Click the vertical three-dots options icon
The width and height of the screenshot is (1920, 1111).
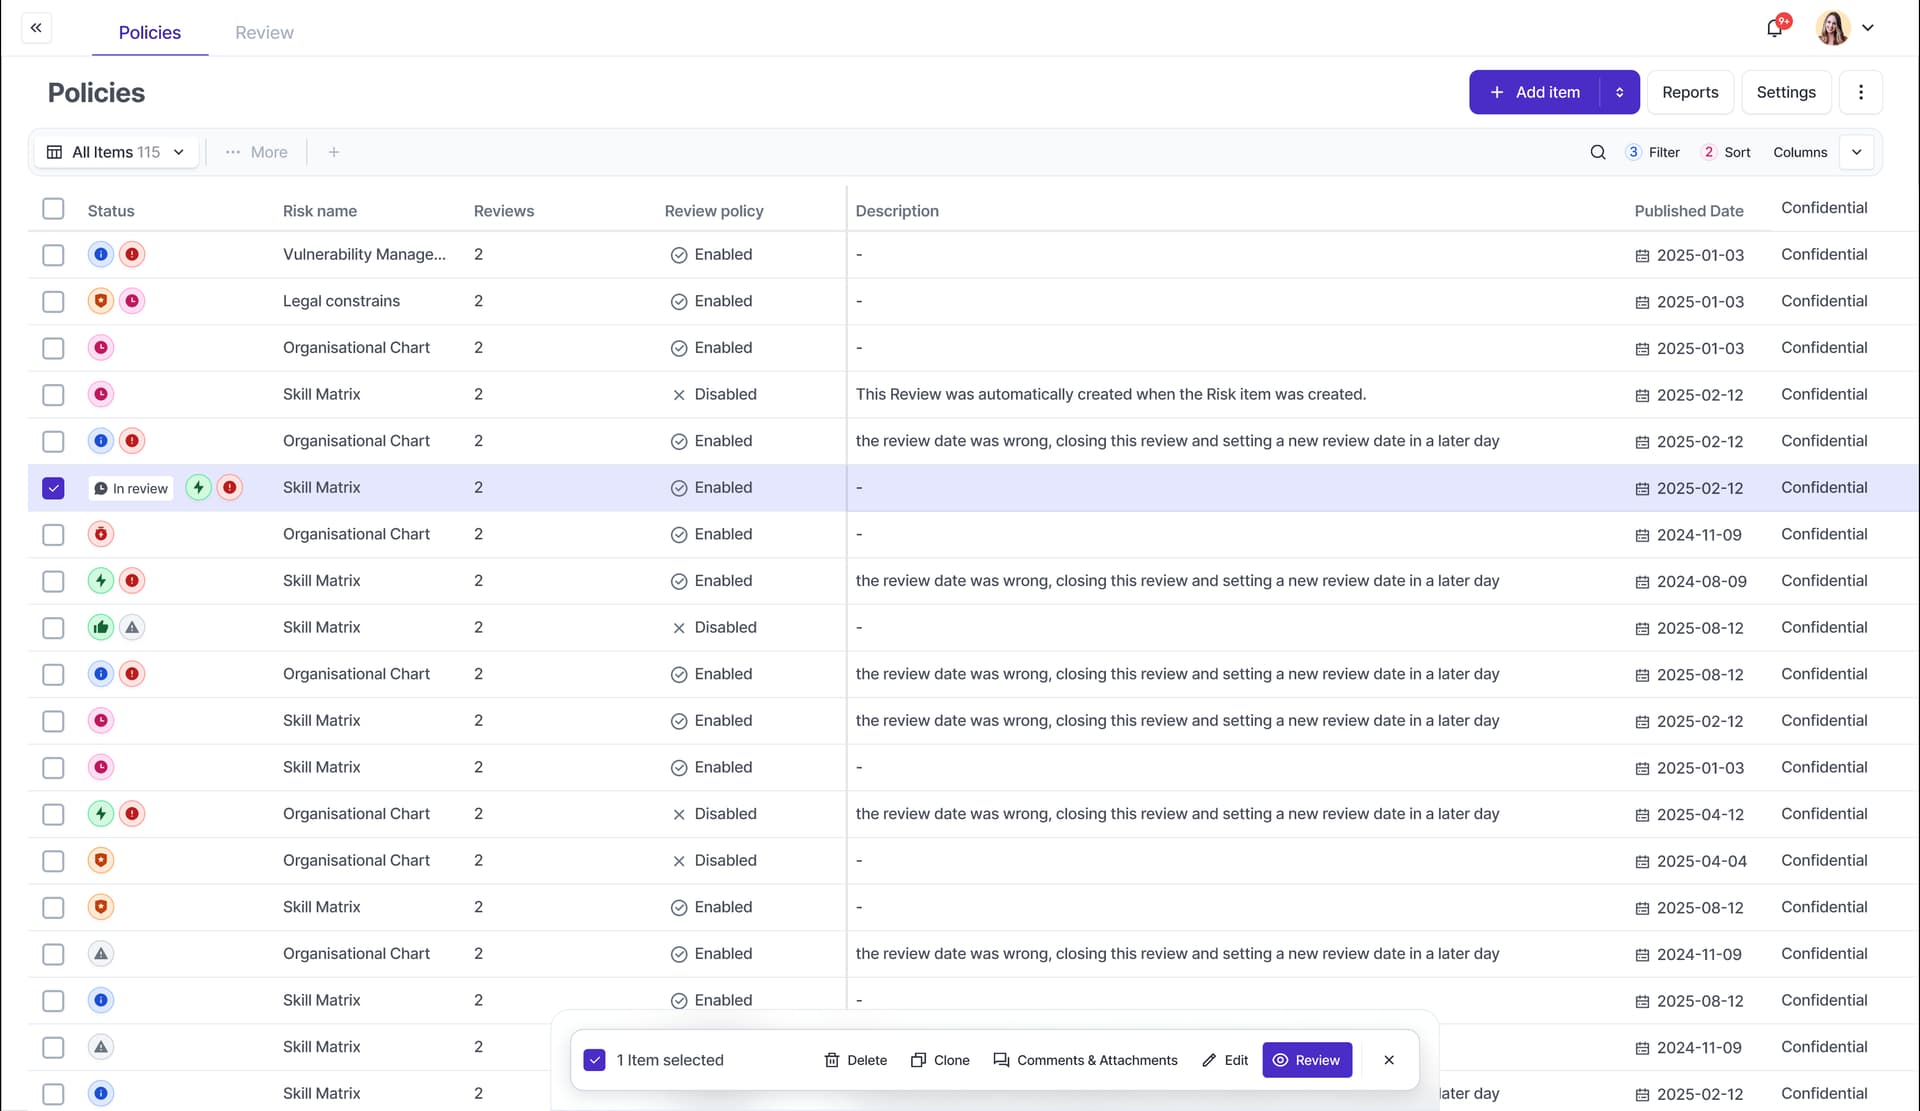point(1860,92)
